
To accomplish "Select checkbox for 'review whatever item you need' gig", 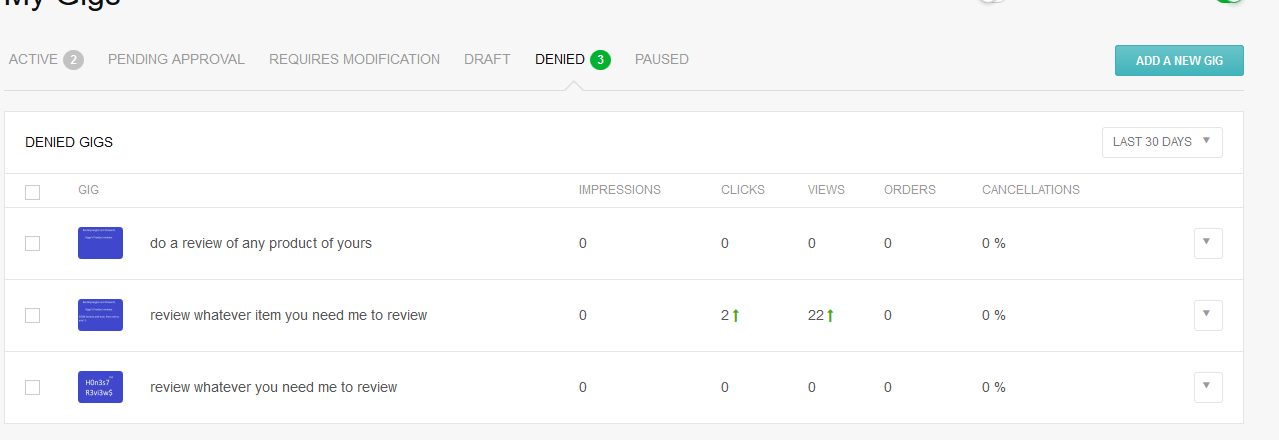I will pyautogui.click(x=33, y=315).
